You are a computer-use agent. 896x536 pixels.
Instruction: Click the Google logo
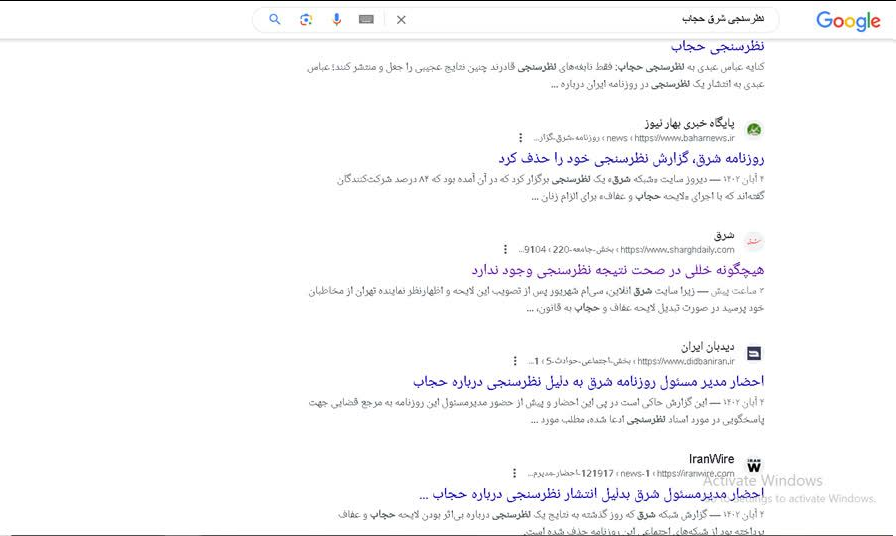847,21
